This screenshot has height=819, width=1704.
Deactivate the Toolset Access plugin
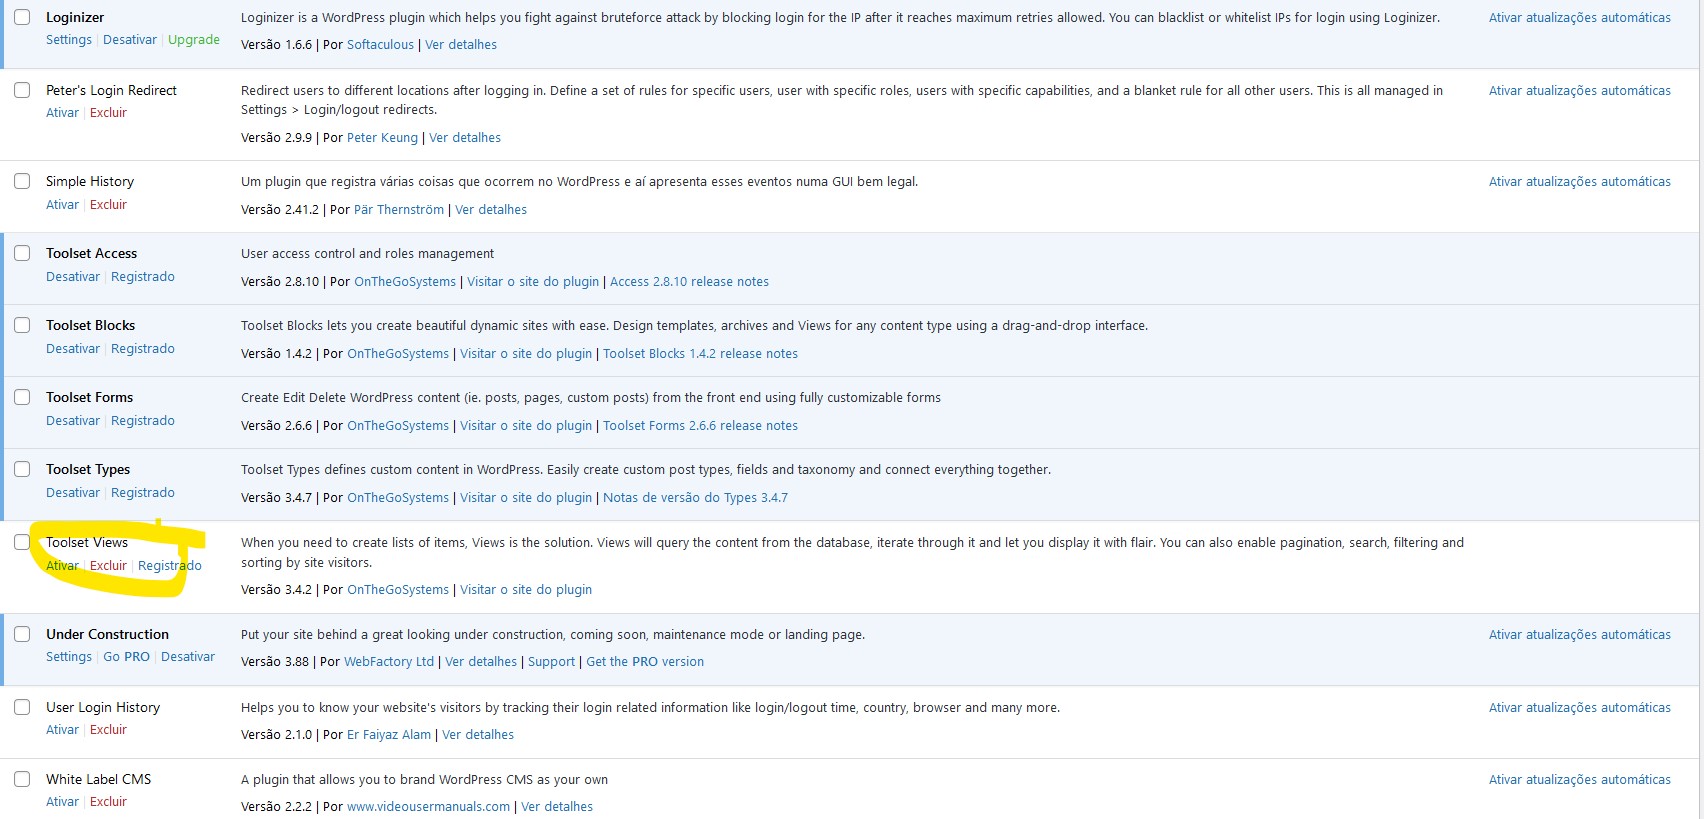click(73, 277)
